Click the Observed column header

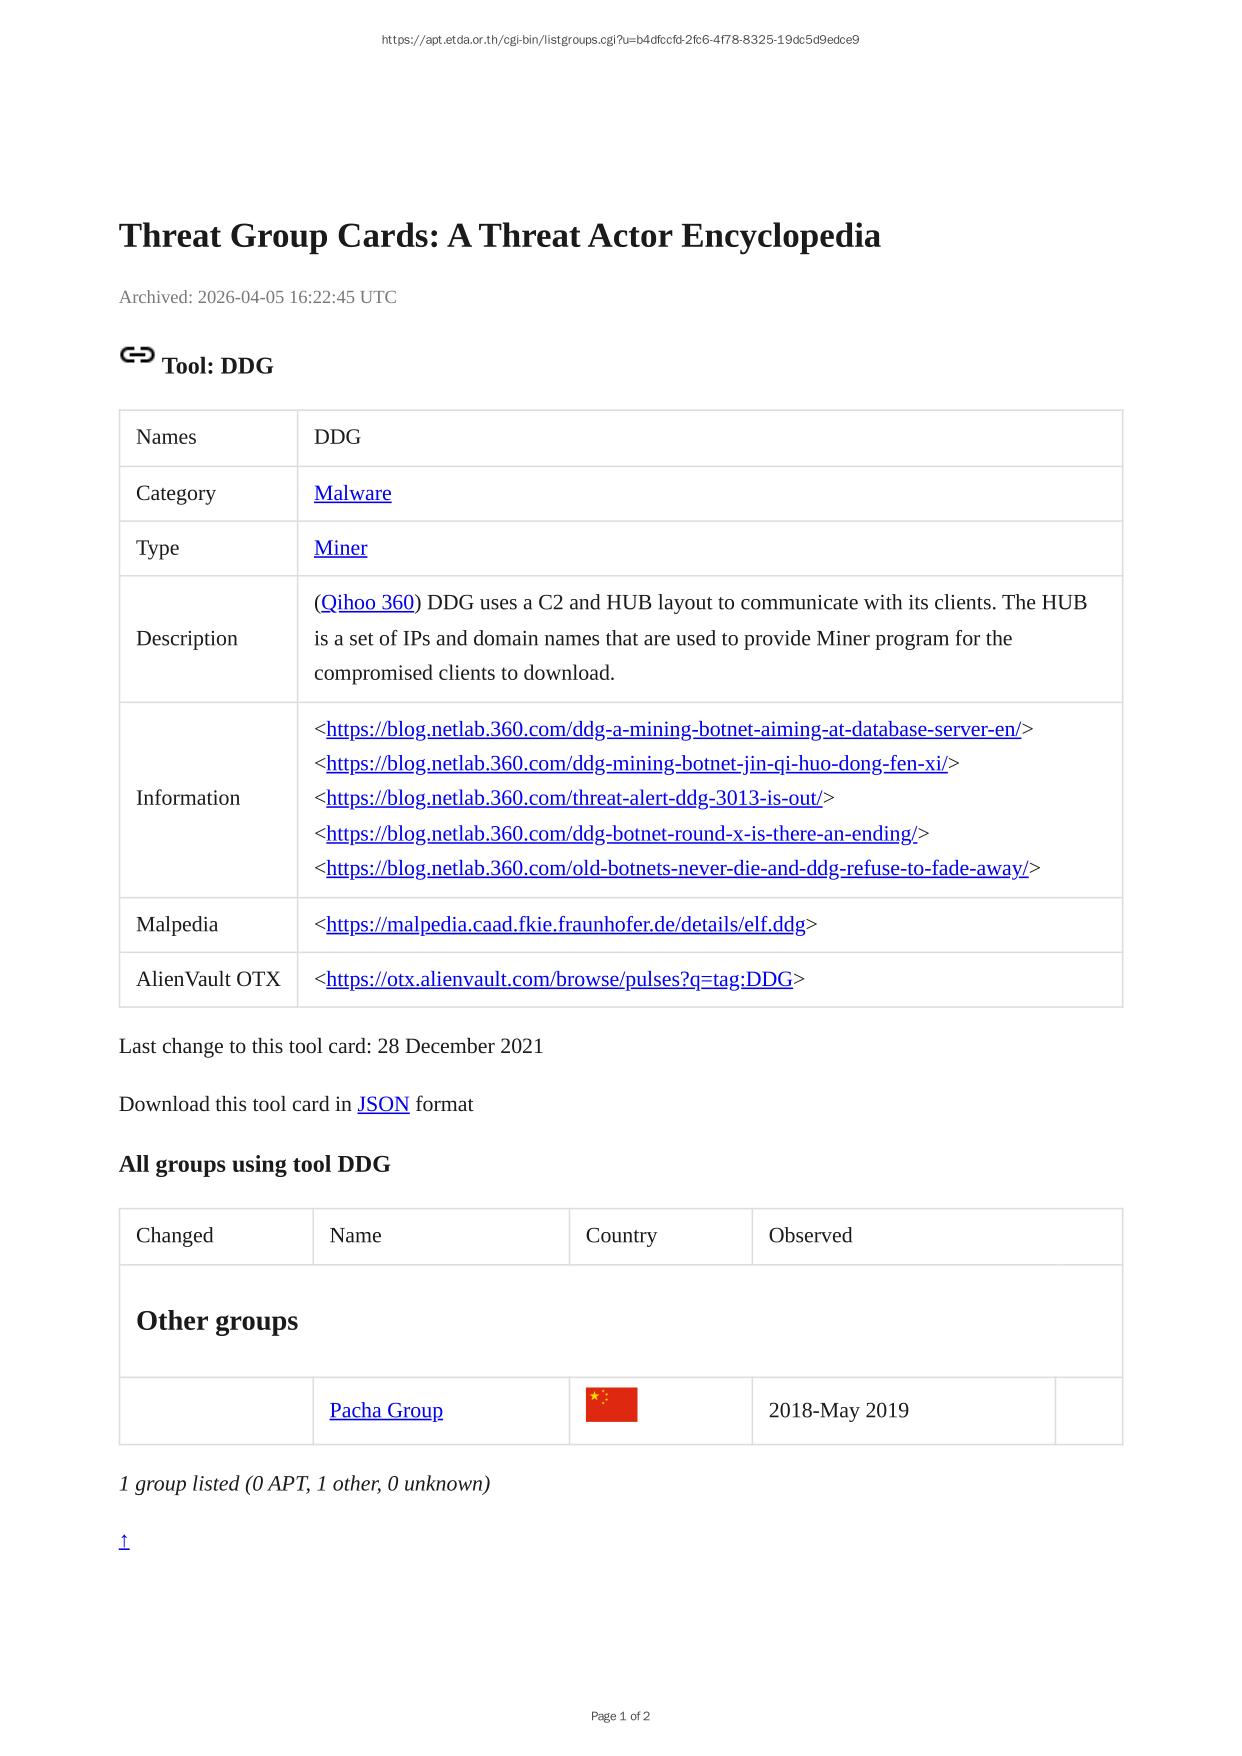coord(810,1235)
